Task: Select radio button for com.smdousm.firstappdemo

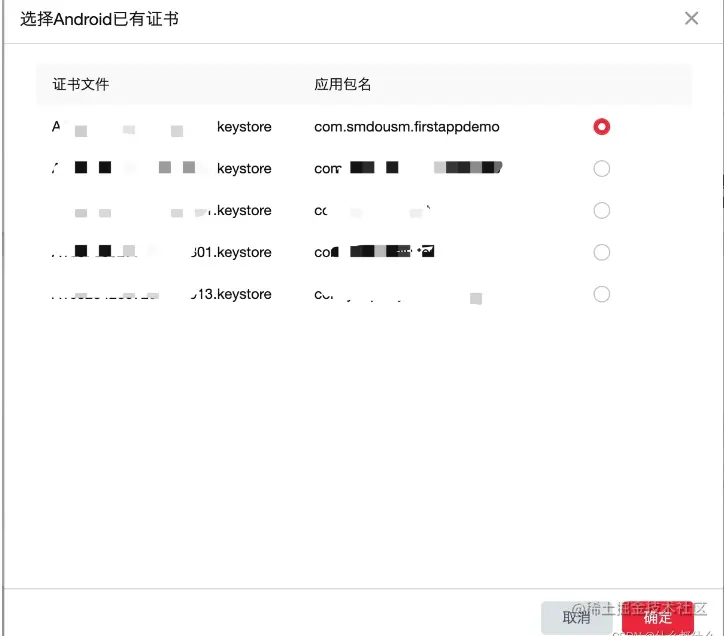Action: pyautogui.click(x=601, y=127)
